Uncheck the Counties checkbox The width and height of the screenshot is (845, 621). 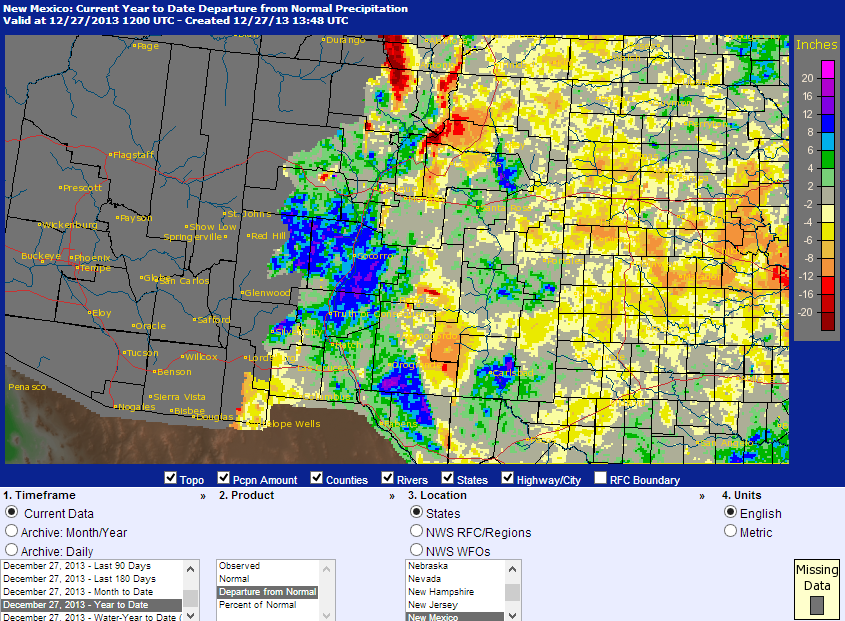pyautogui.click(x=316, y=477)
